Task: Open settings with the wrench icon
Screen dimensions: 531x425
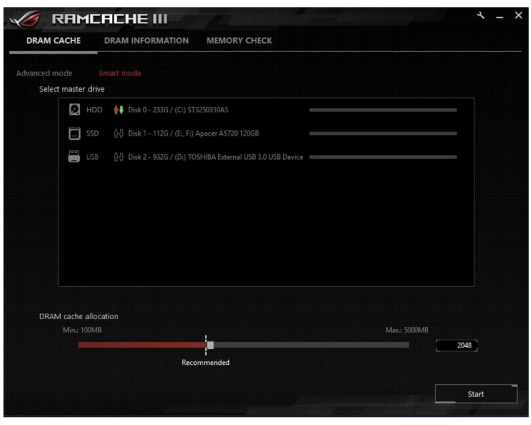Action: 481,16
